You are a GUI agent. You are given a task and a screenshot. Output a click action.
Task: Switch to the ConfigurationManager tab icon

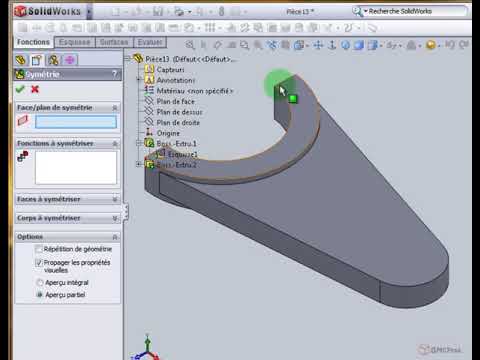(53, 60)
